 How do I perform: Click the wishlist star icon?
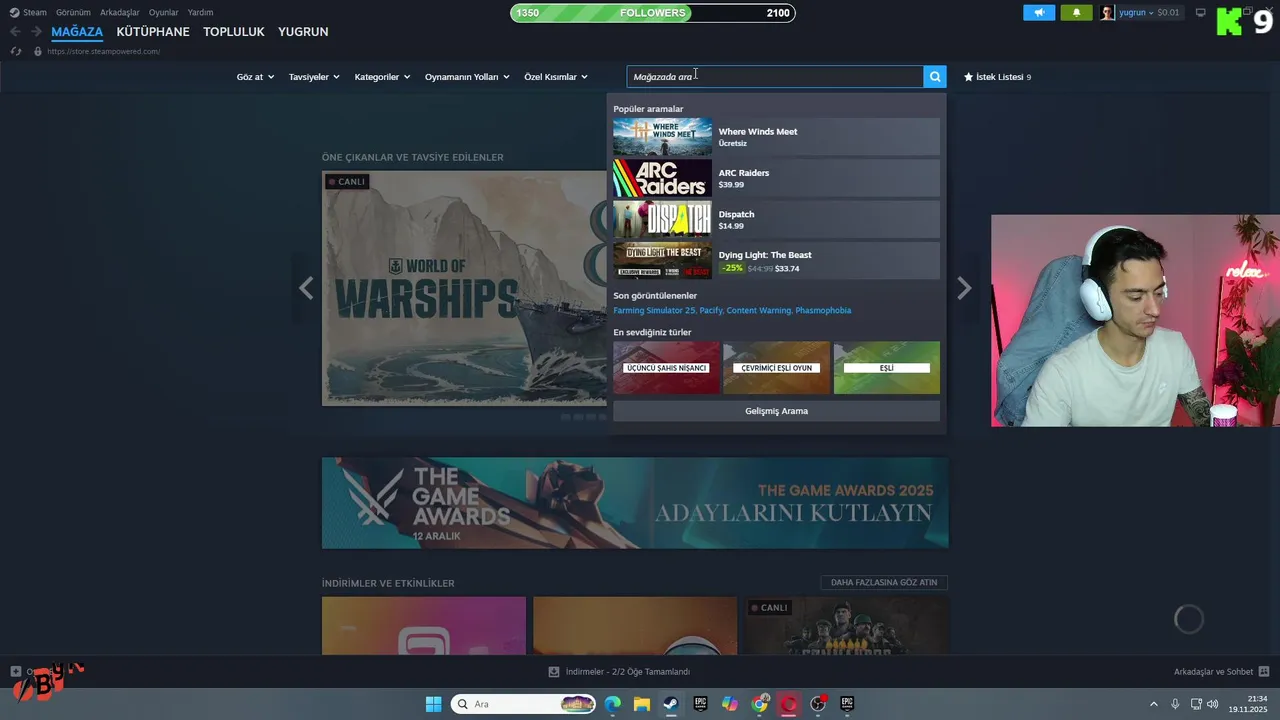(968, 77)
